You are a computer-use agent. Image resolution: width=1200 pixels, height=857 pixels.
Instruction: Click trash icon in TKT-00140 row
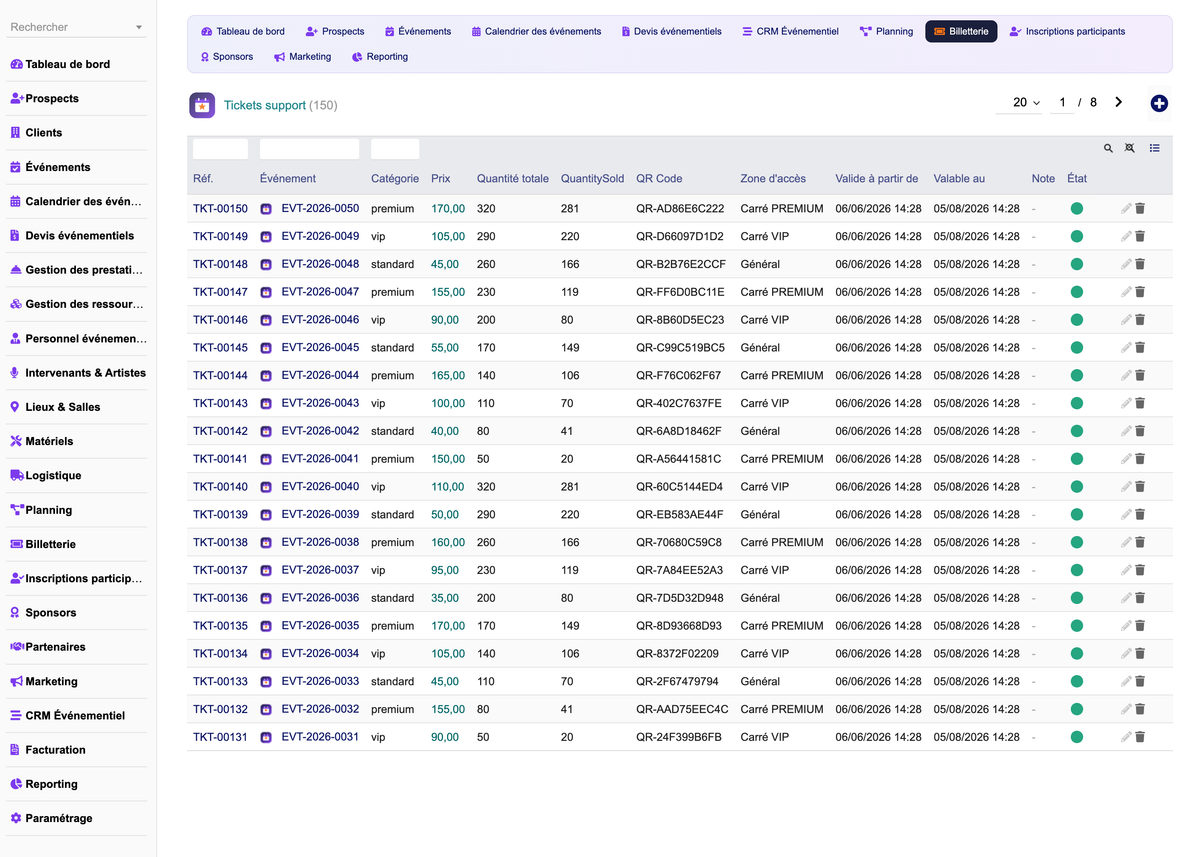1140,487
